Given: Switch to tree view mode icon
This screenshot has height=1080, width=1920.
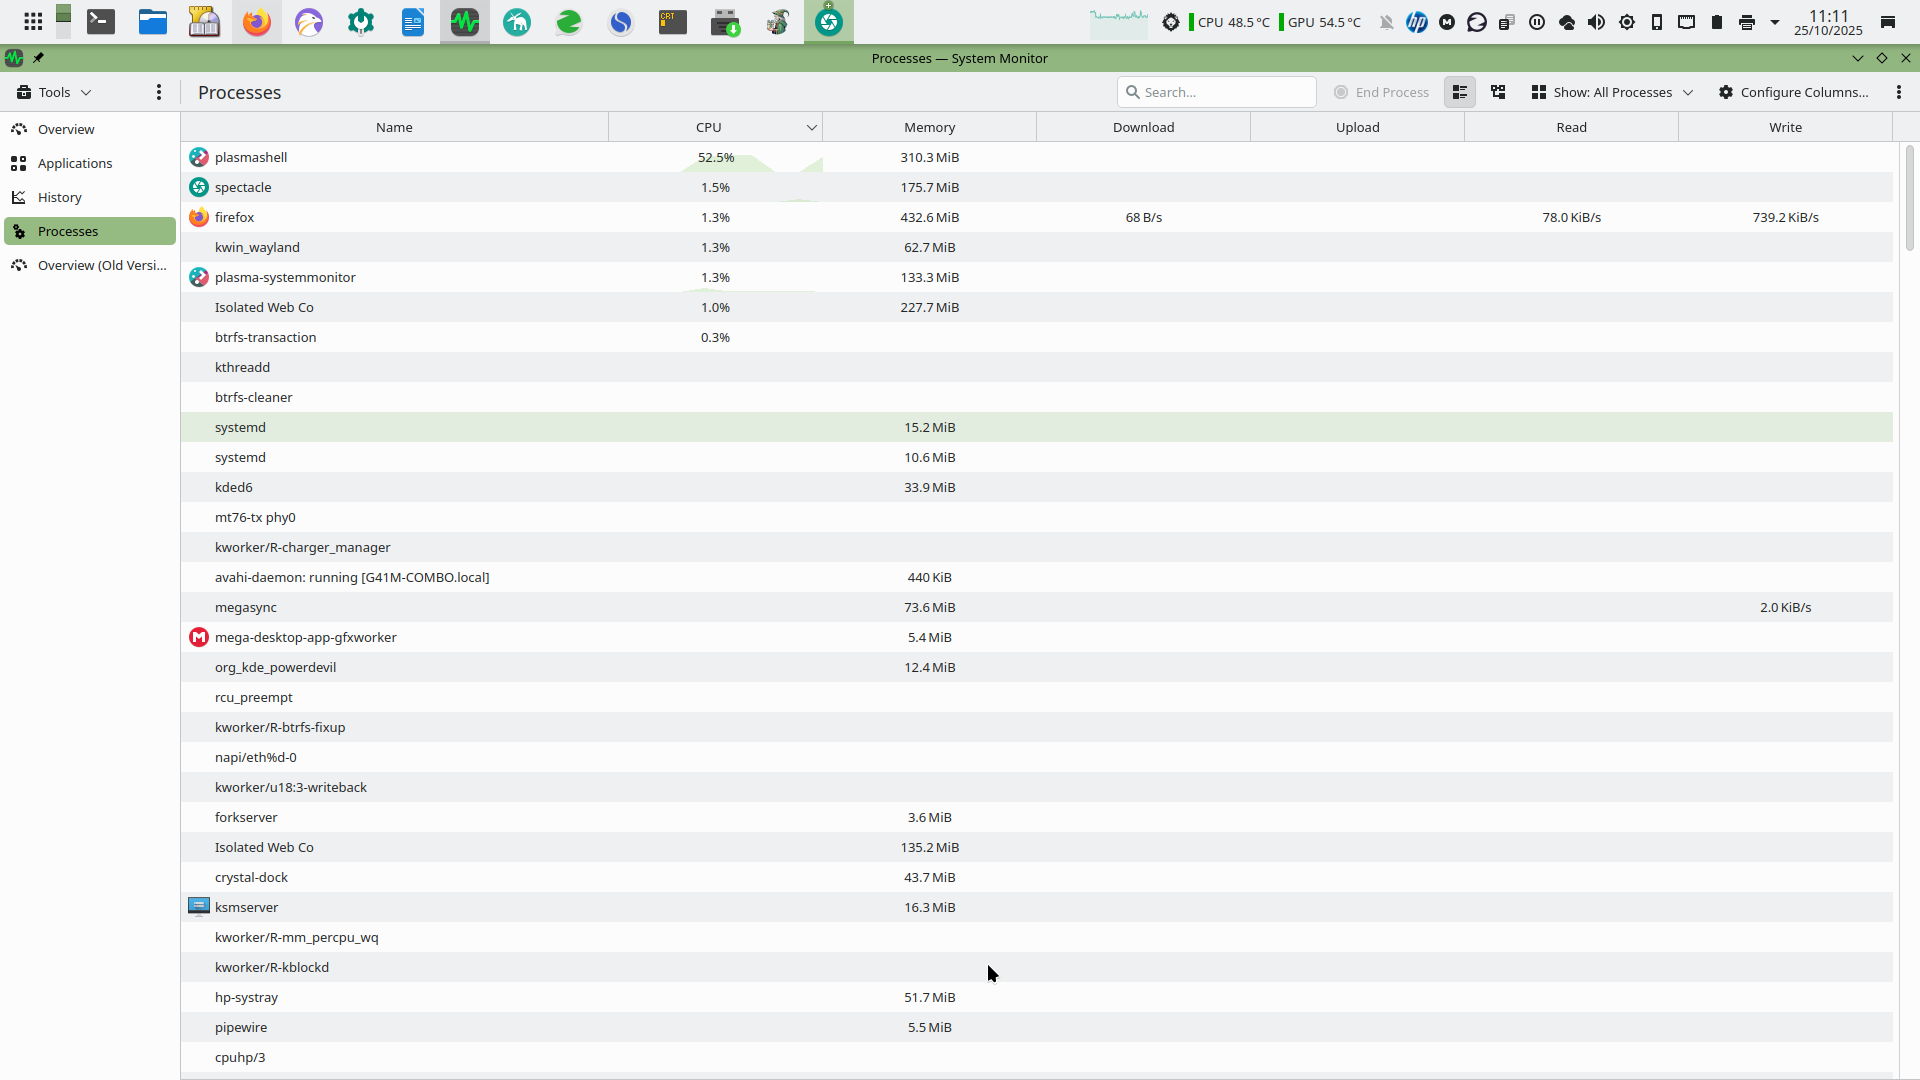Looking at the screenshot, I should (x=1498, y=92).
